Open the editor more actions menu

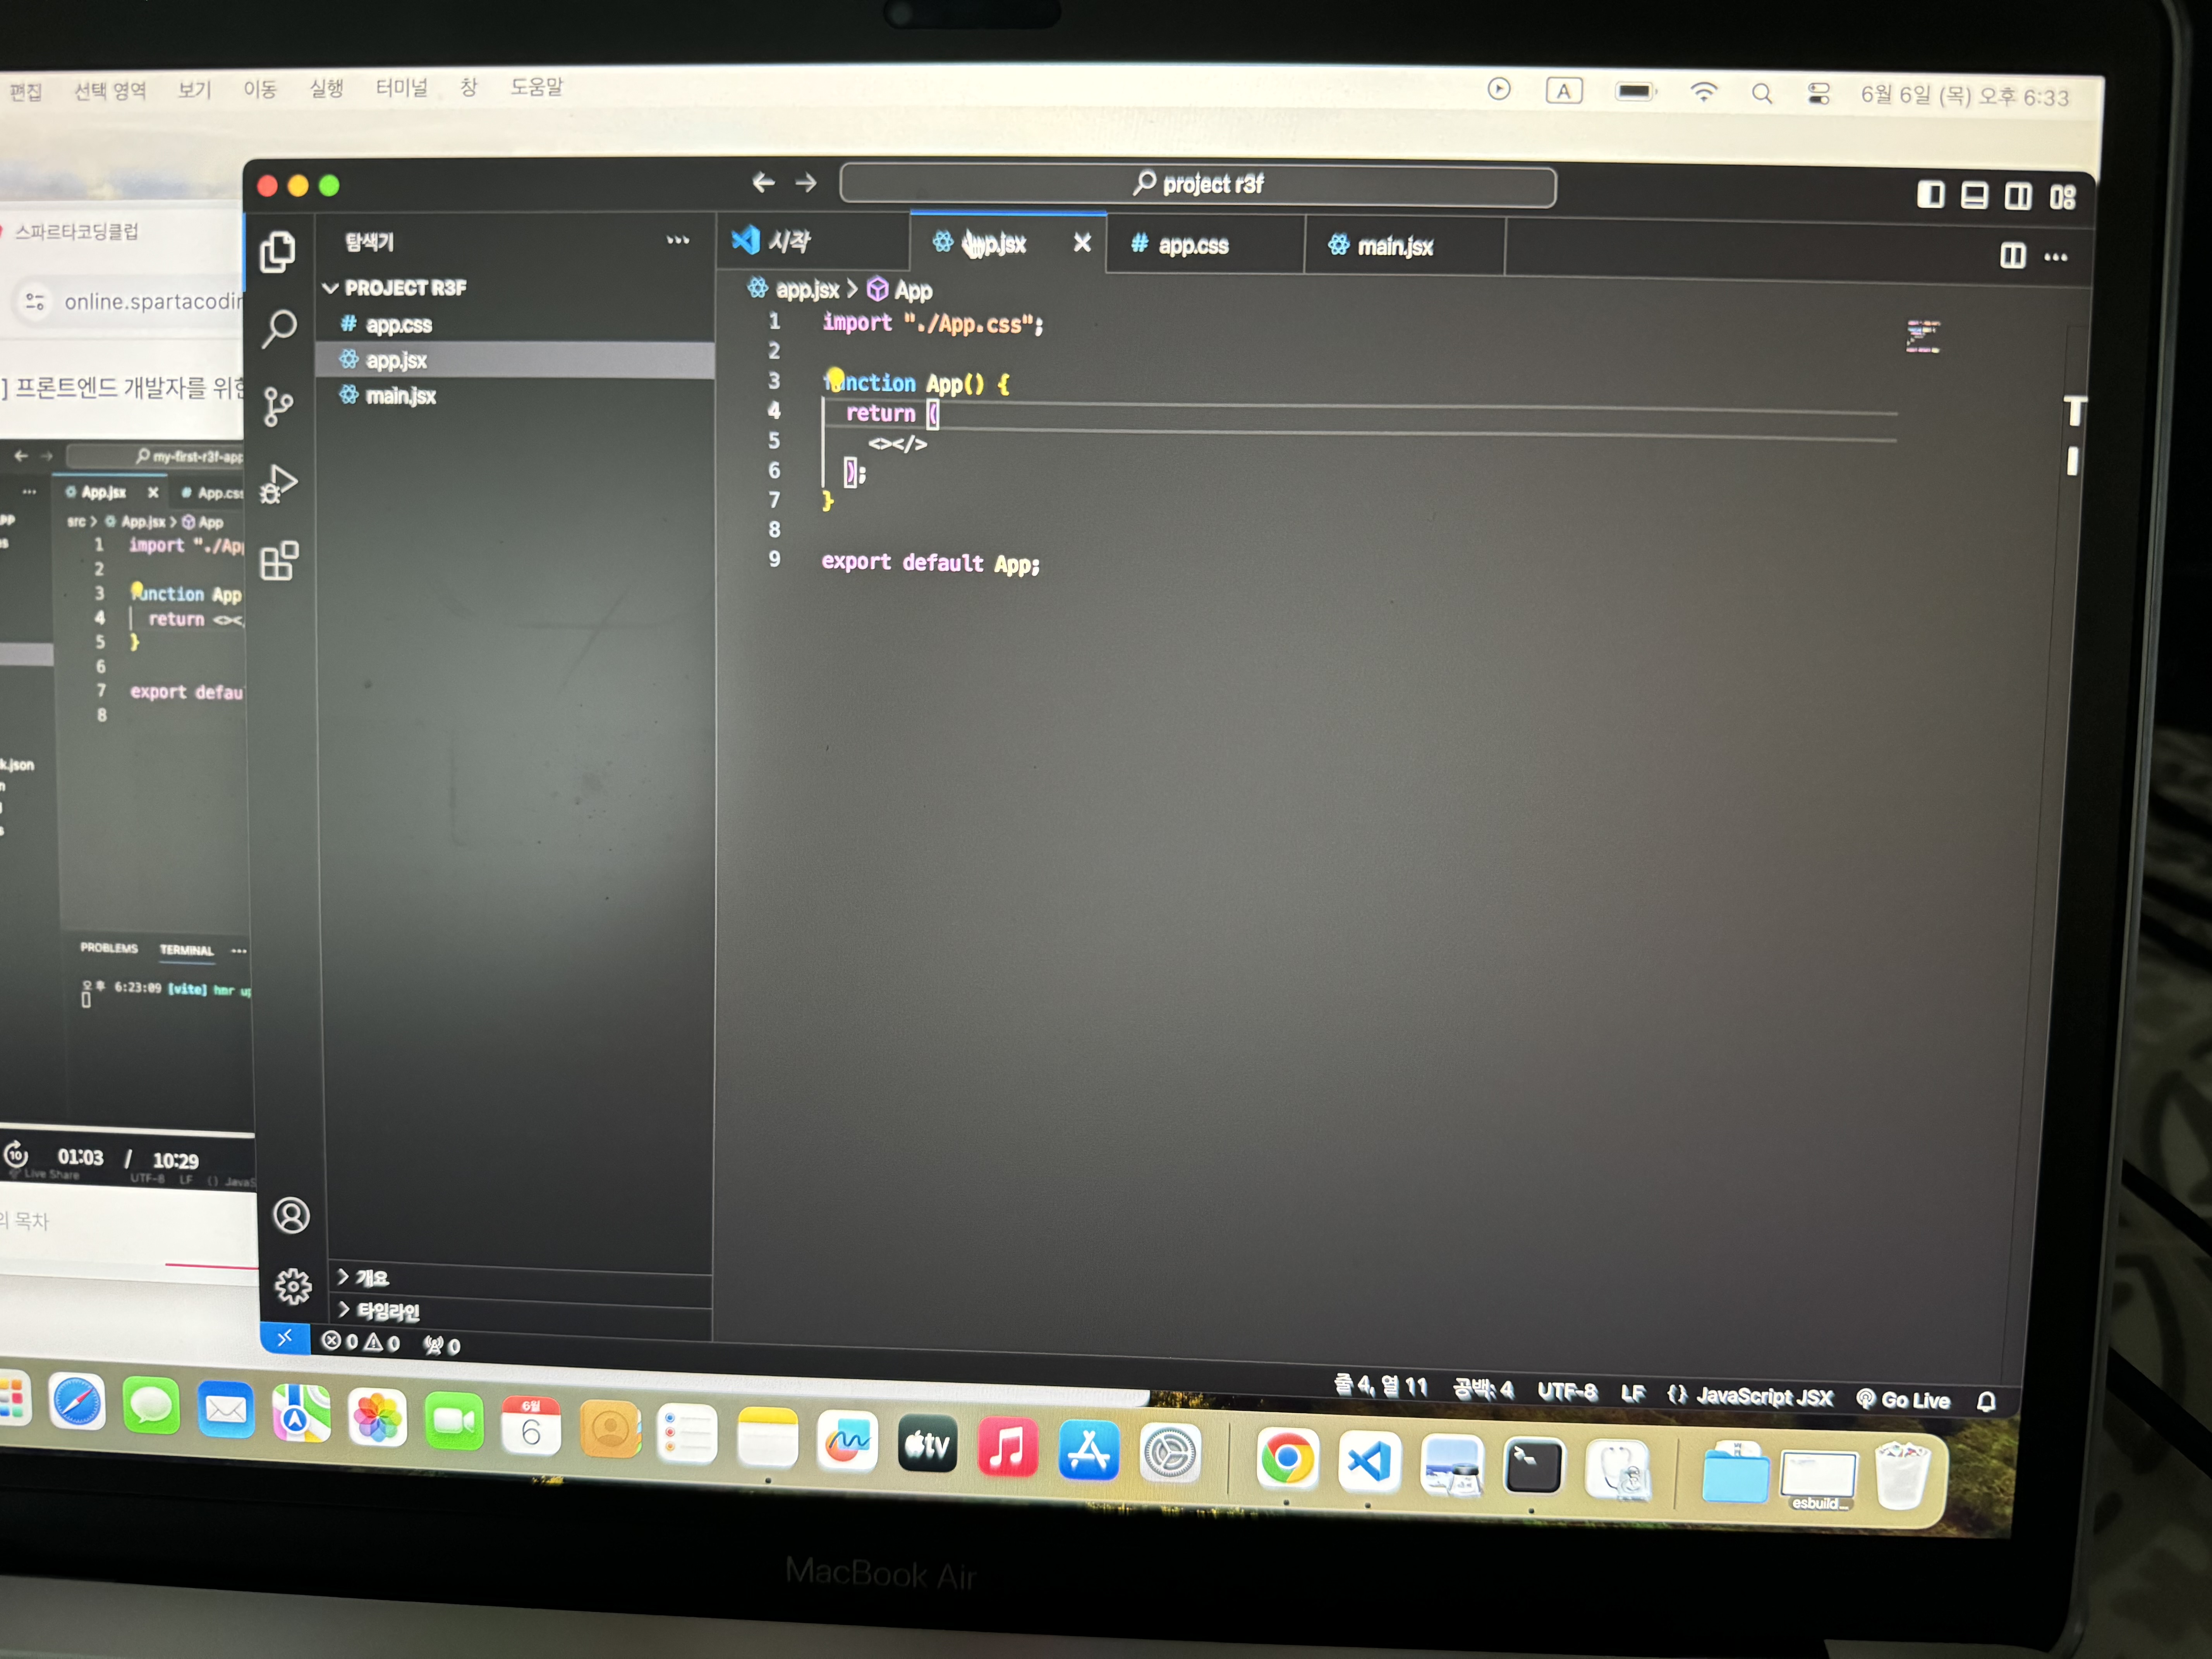pos(2056,257)
